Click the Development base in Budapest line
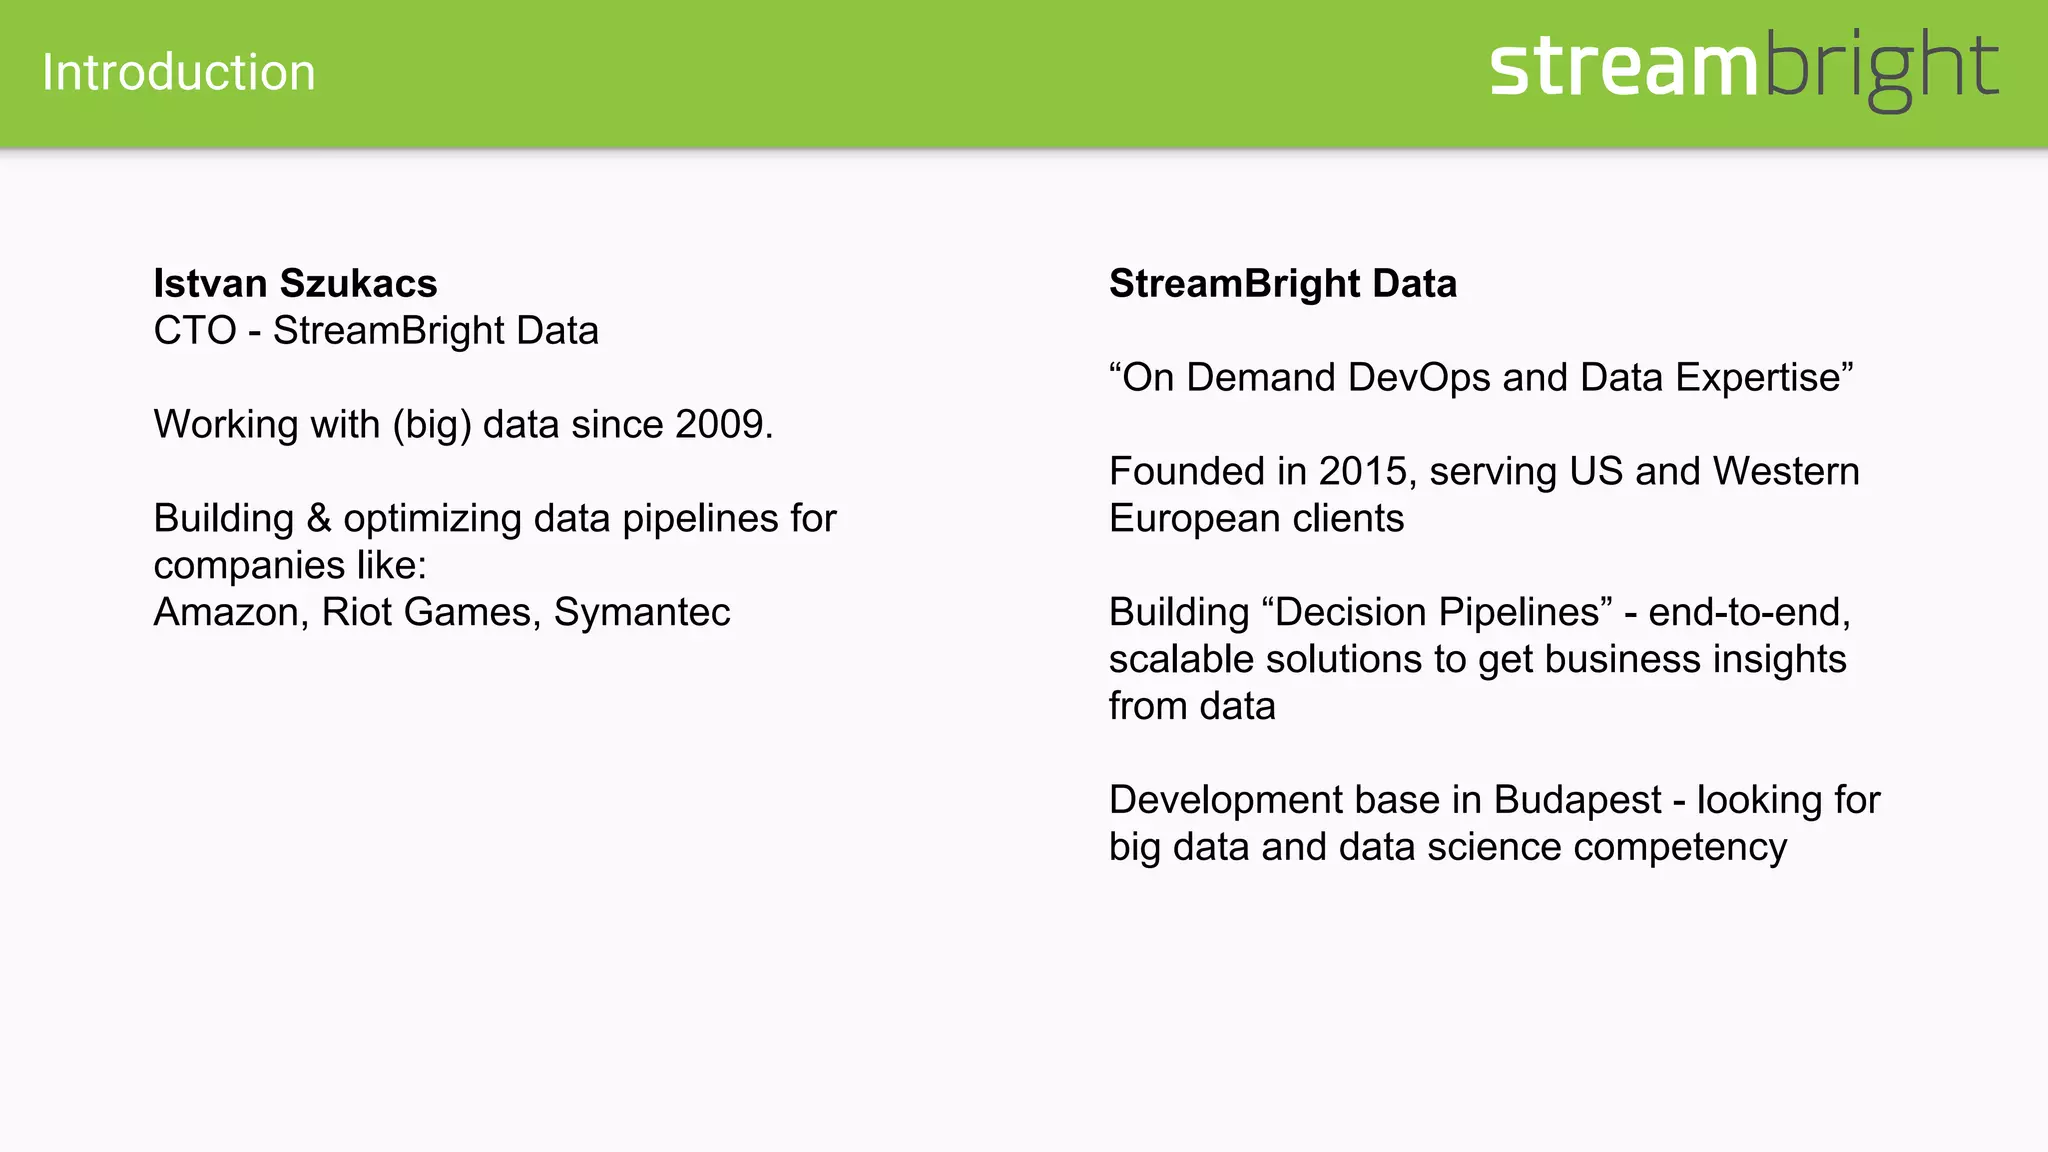 click(x=1495, y=800)
